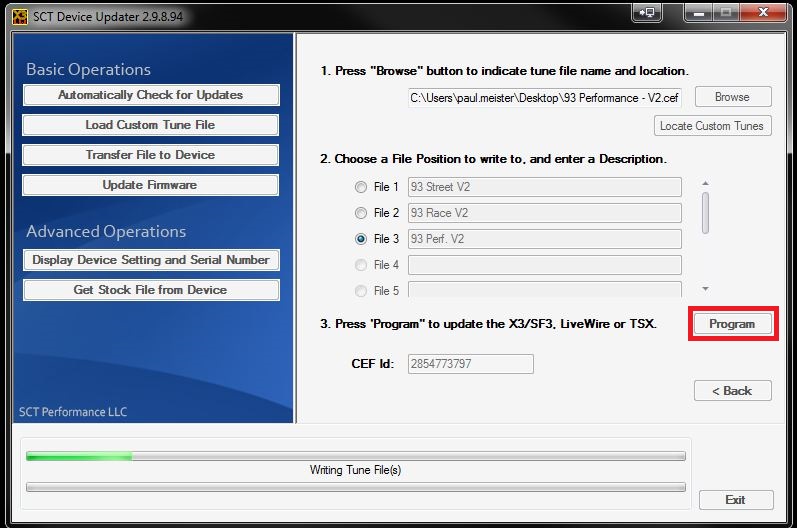Open Display Device Setting and Serial Number
The height and width of the screenshot is (528, 797).
pyautogui.click(x=151, y=260)
